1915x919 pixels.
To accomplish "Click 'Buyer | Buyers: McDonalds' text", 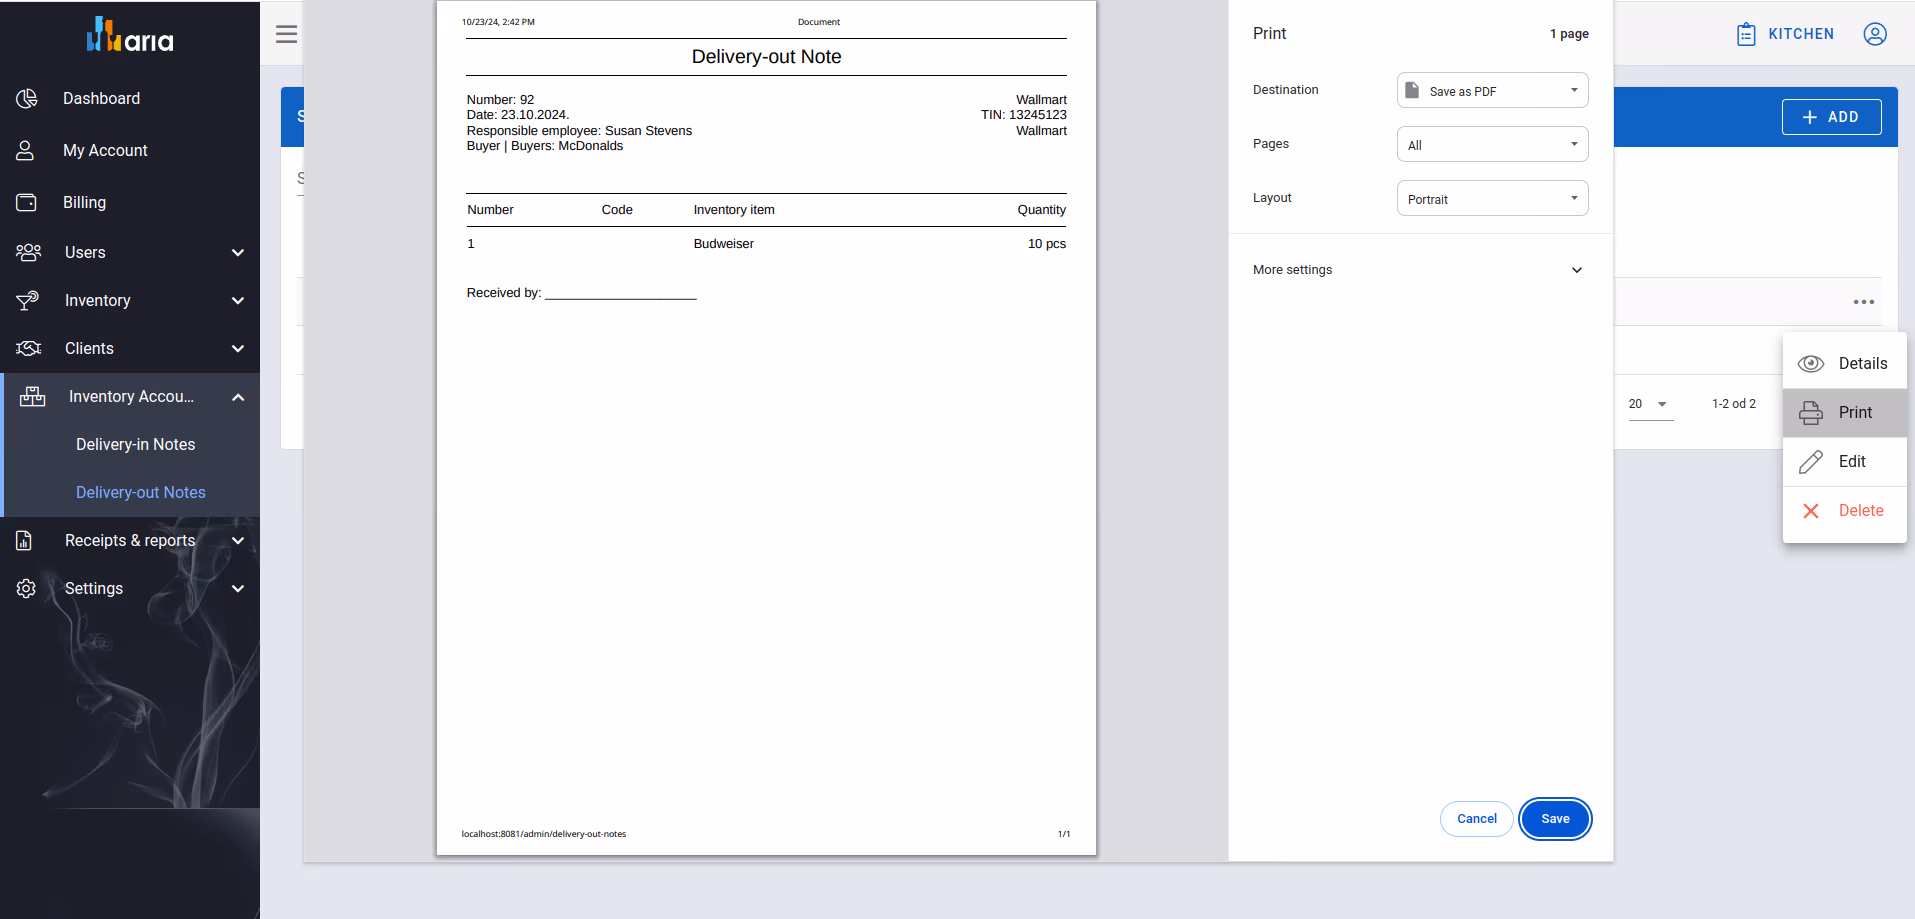I will pyautogui.click(x=545, y=146).
